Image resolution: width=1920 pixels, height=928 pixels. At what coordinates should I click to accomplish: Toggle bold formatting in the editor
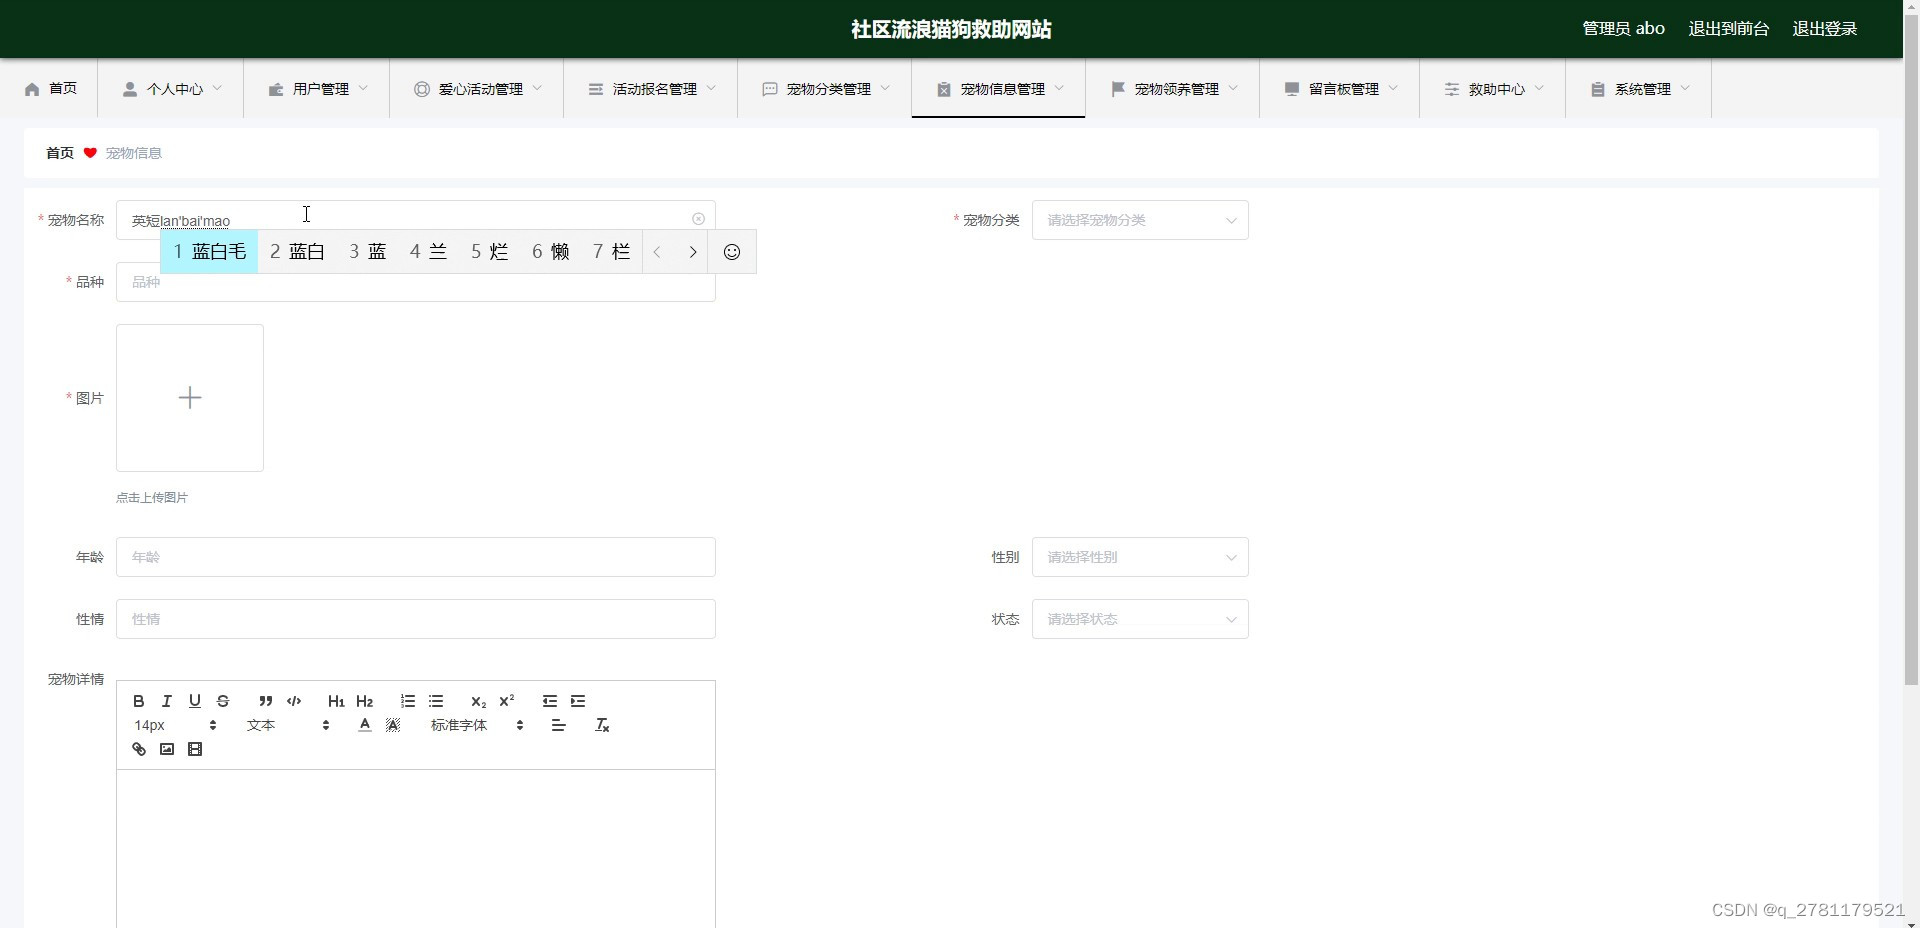pyautogui.click(x=139, y=701)
